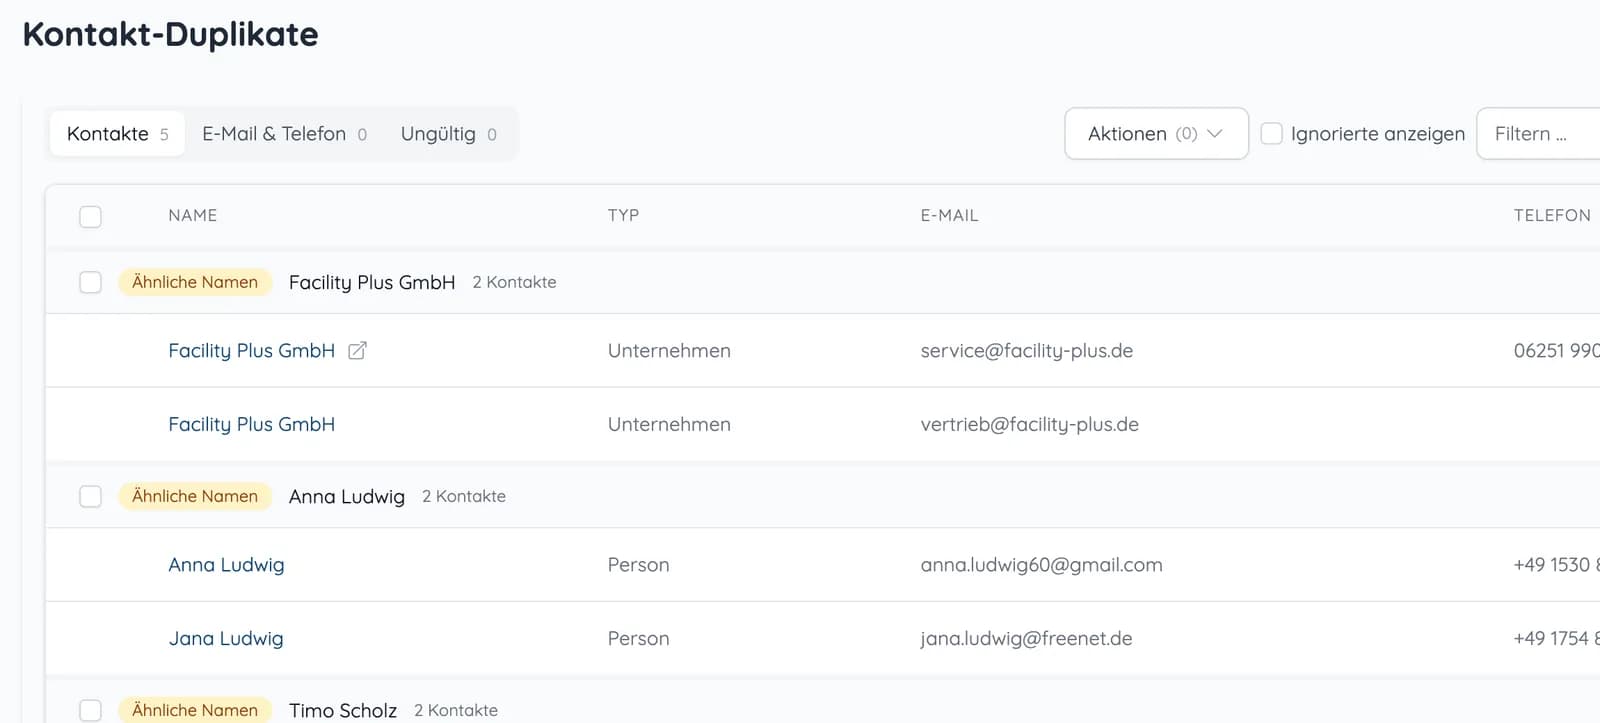Open the Anna Ludwig contact link
The image size is (1600, 723).
(226, 565)
